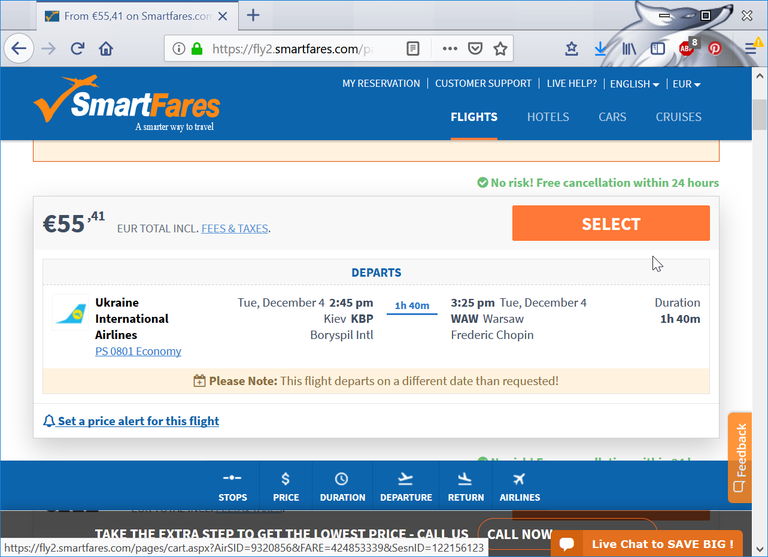The height and width of the screenshot is (557, 768).
Task: Open the FEES & TAXES link
Action: 235,229
